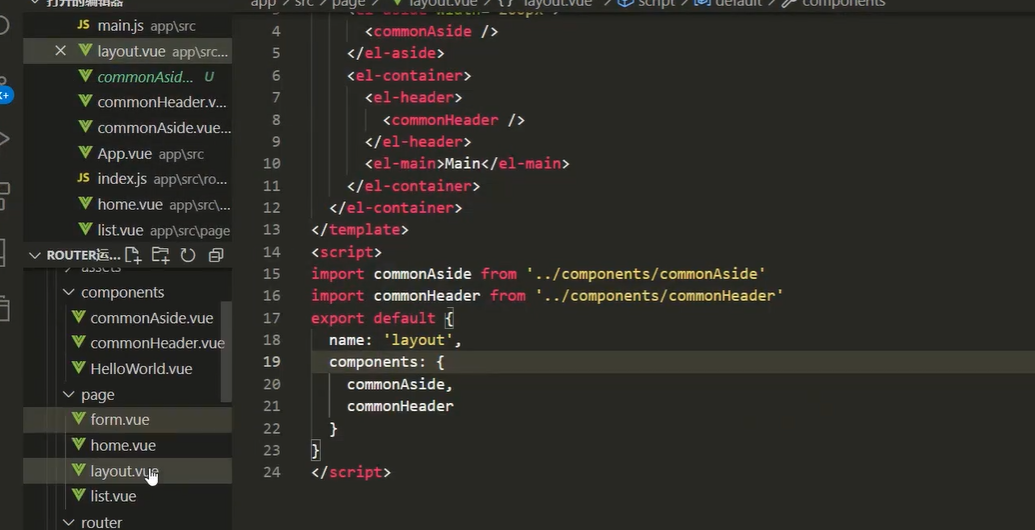Refresh the explorer with the circular arrow icon
The height and width of the screenshot is (530, 1035).
coord(188,255)
